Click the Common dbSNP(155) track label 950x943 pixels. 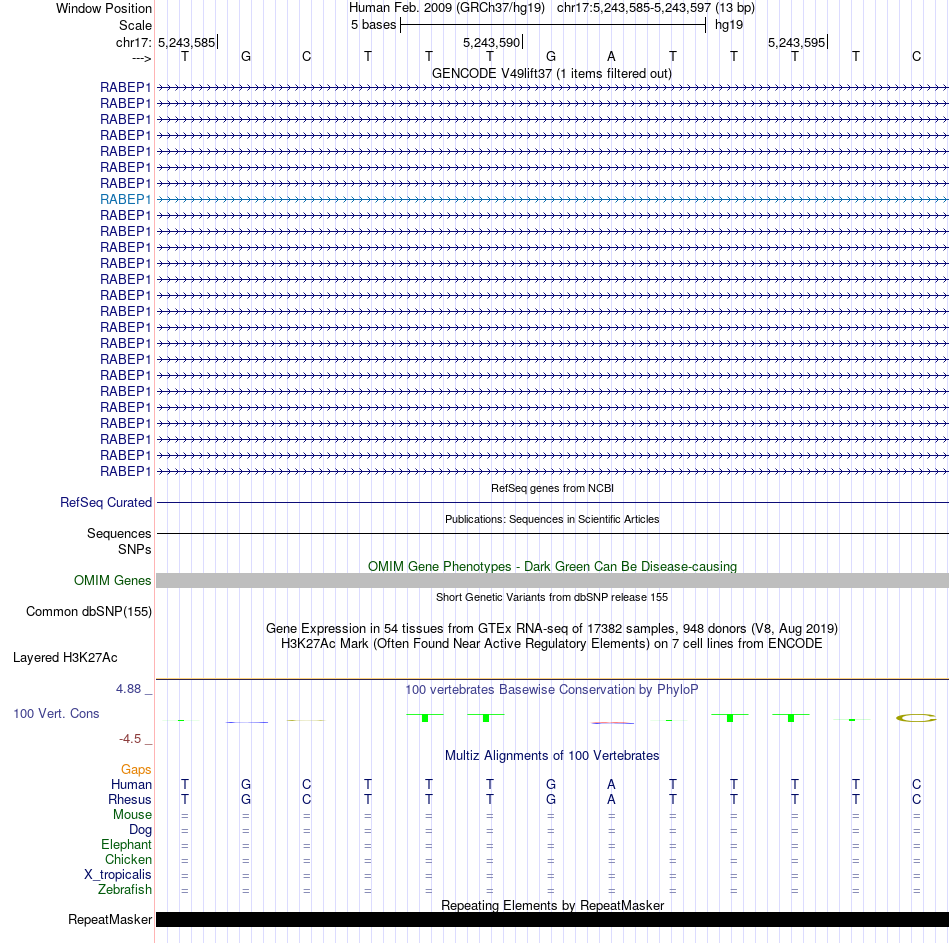click(x=88, y=611)
